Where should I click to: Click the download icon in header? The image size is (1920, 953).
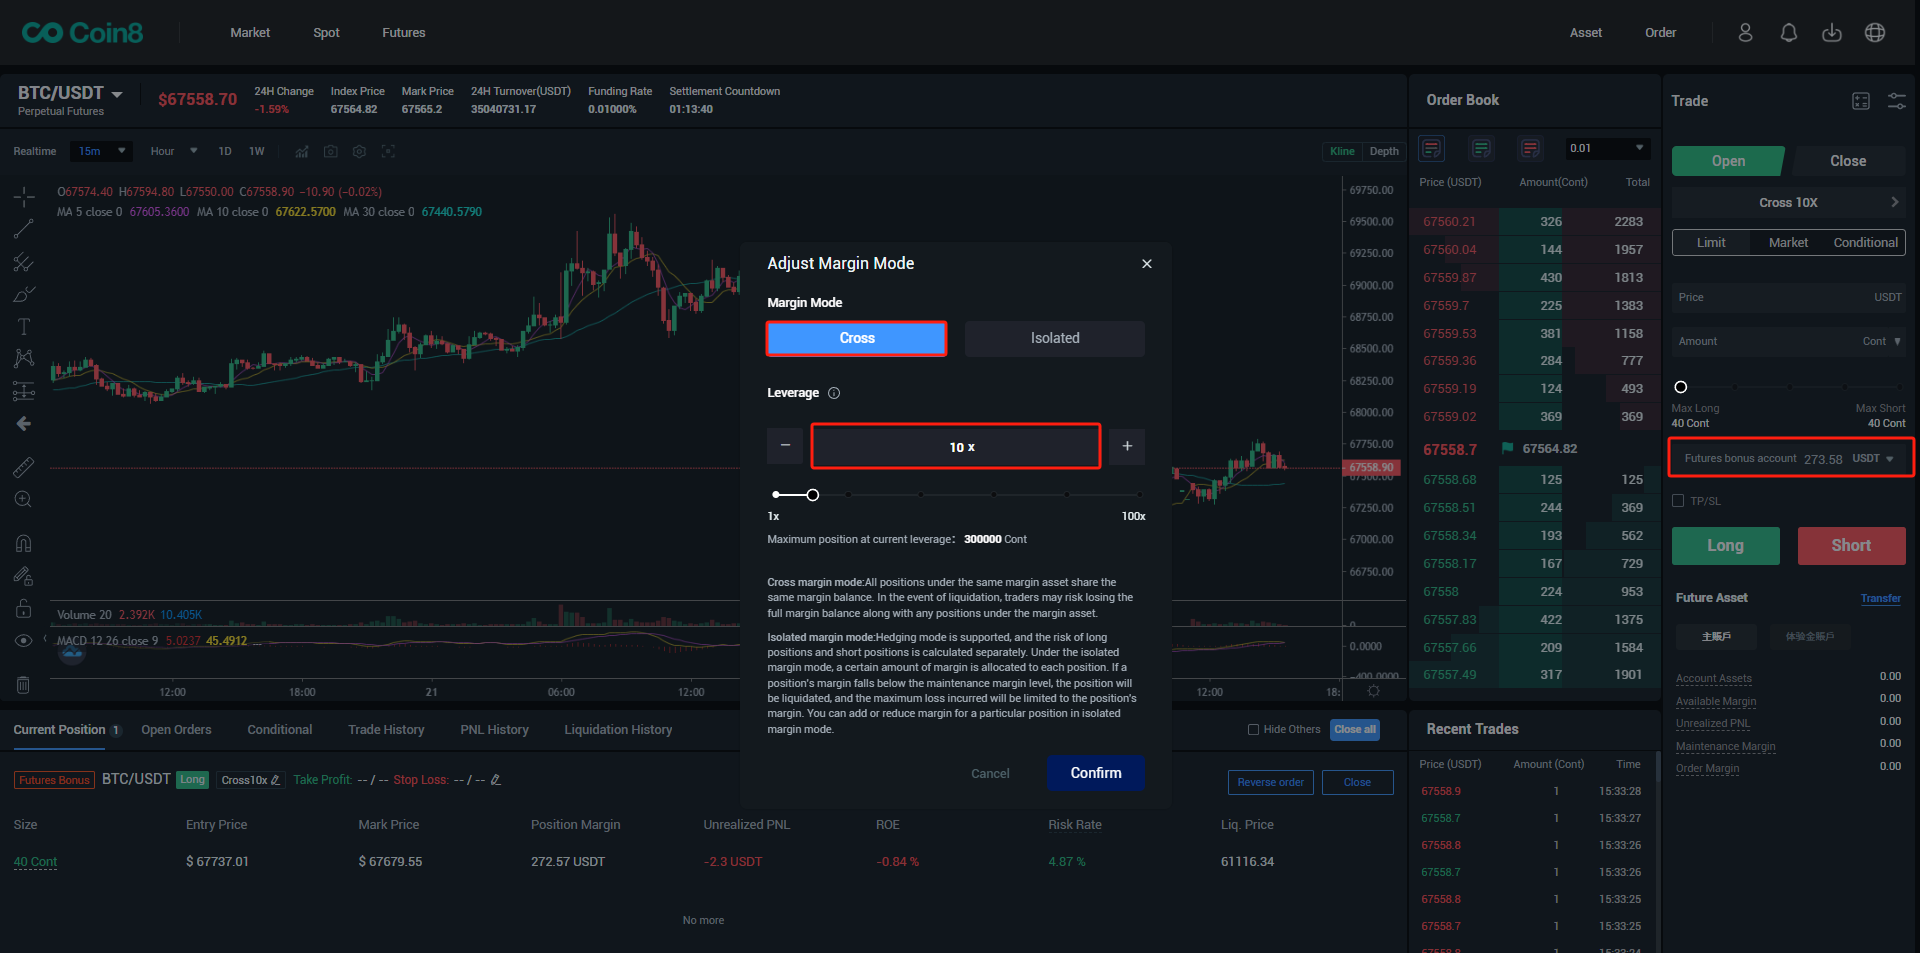(1831, 33)
